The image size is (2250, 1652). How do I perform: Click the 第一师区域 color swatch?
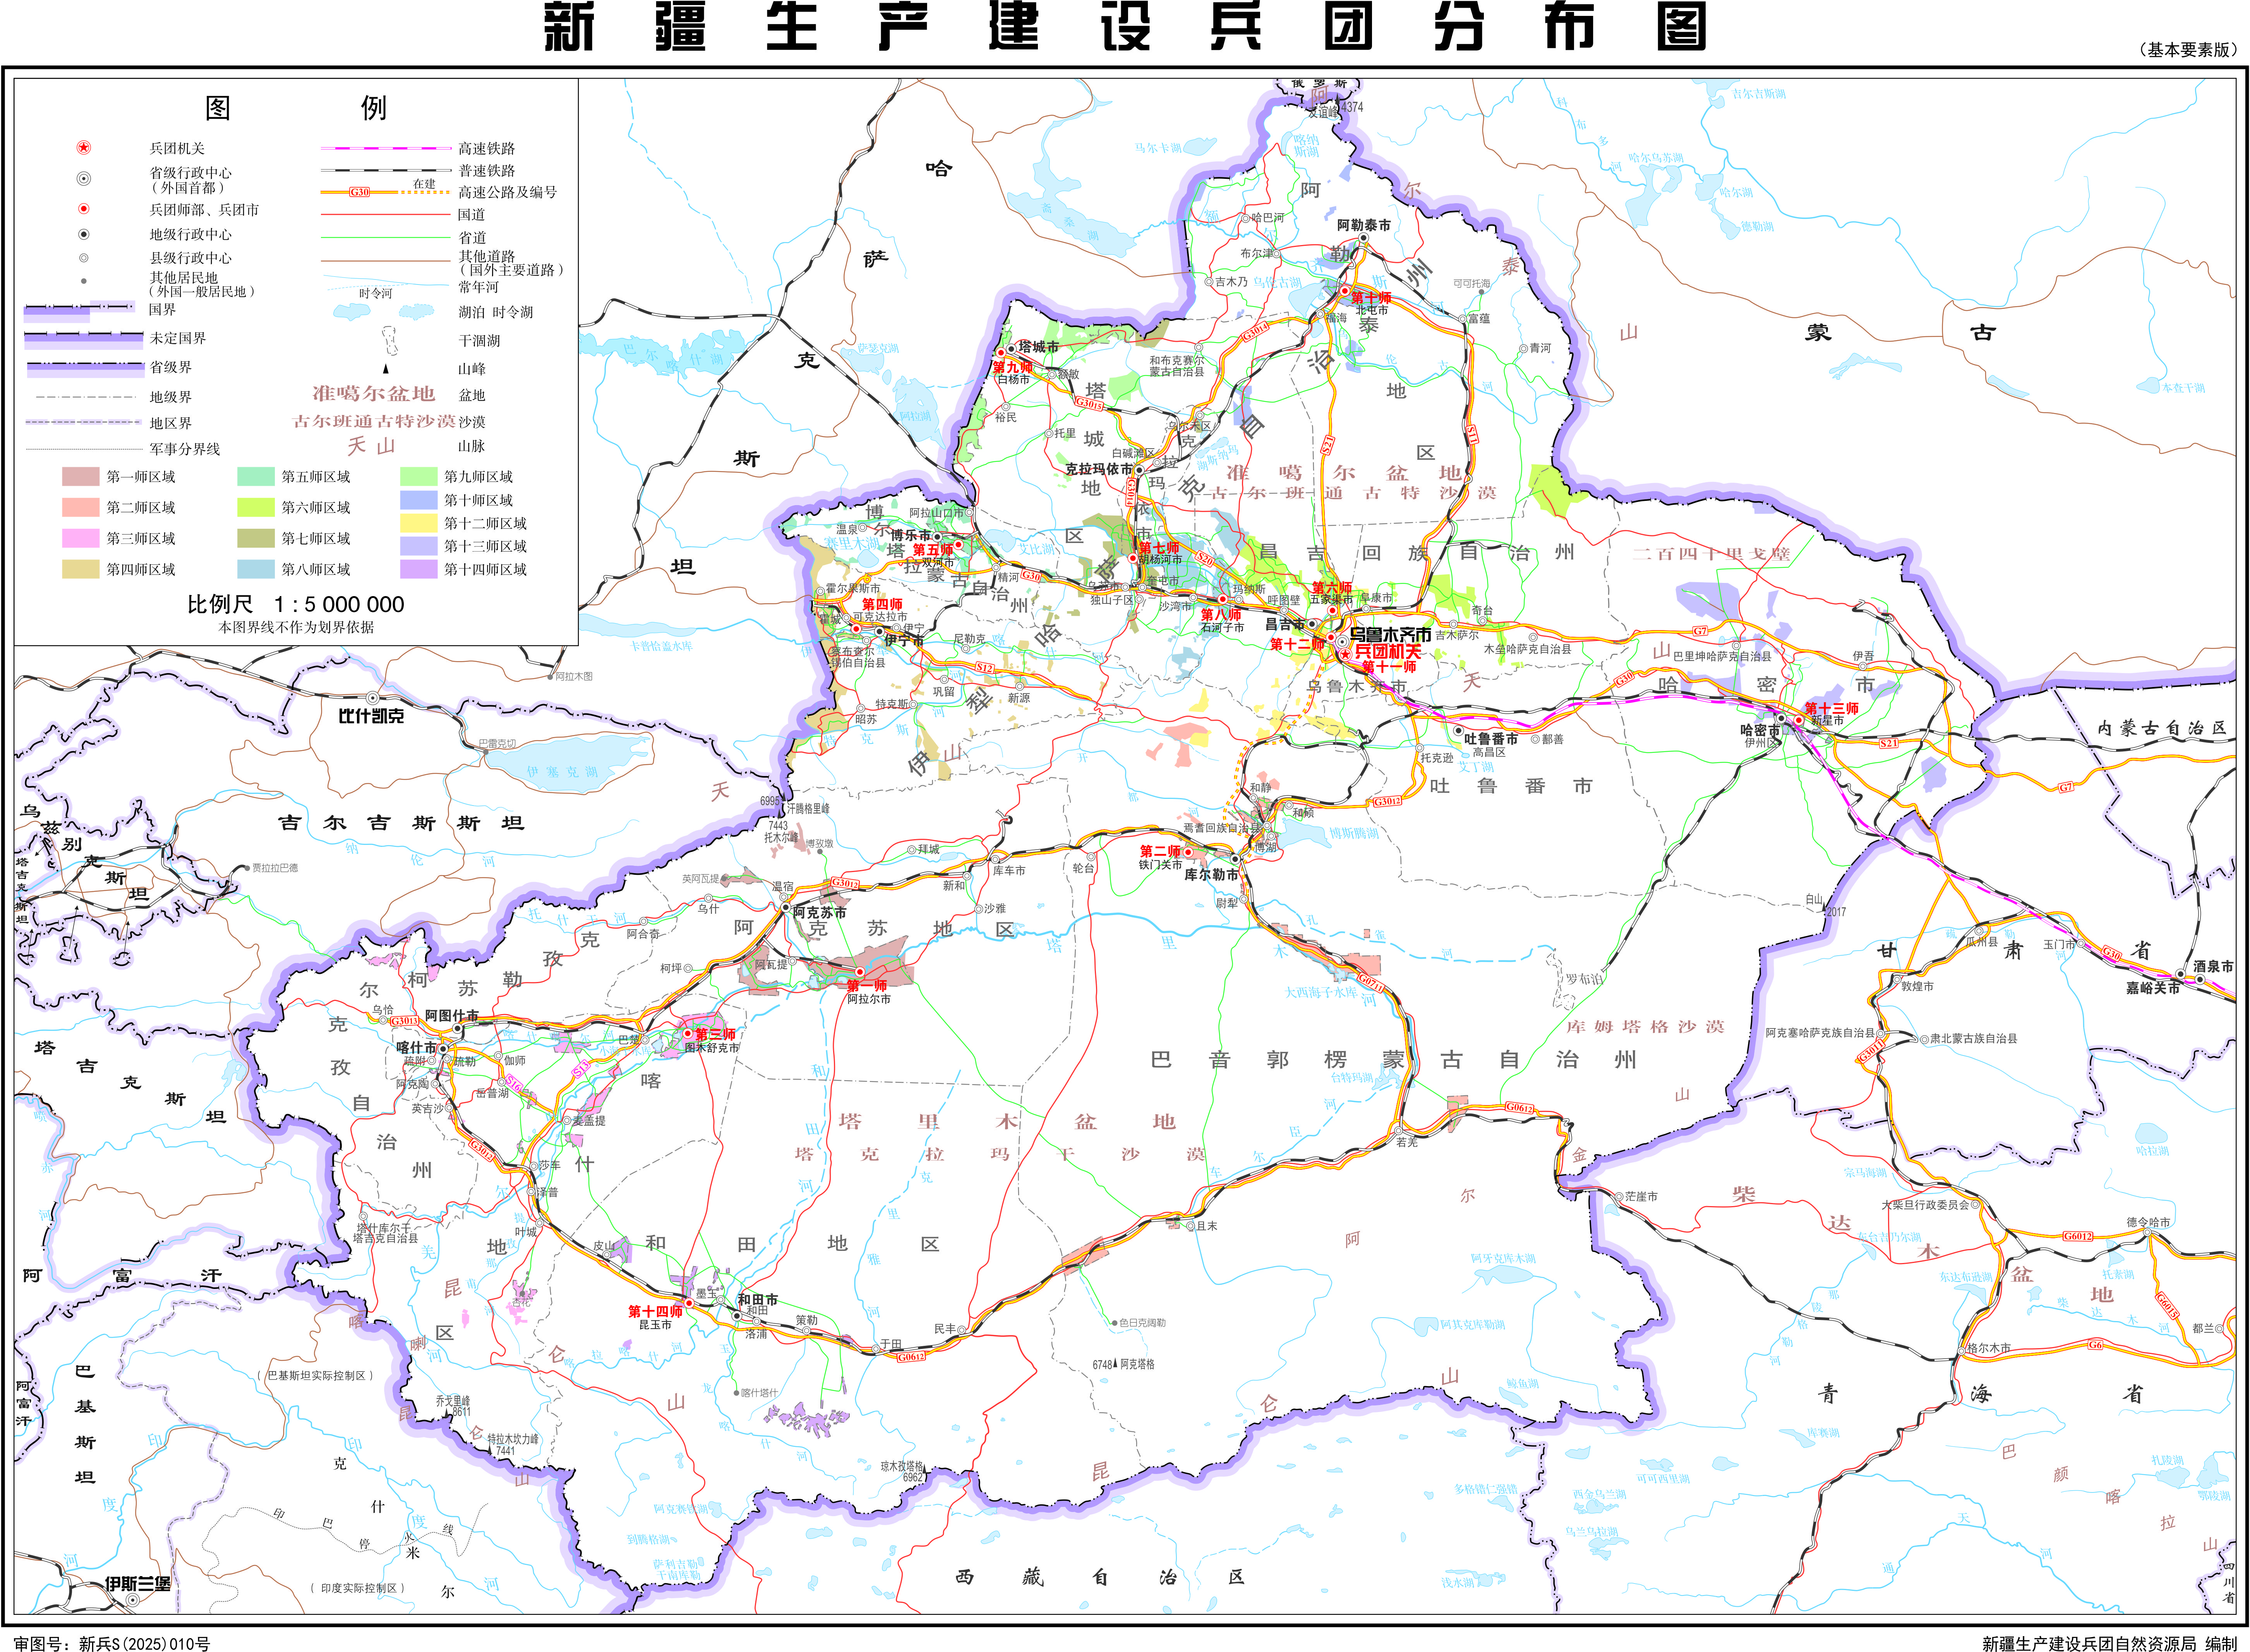tap(80, 477)
